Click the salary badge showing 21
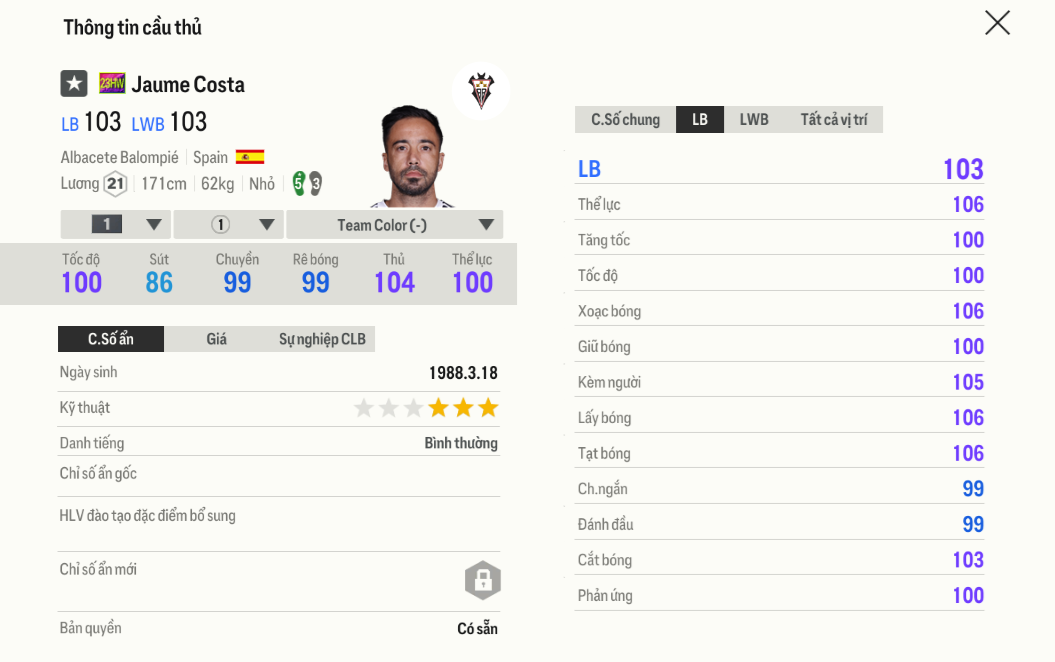The height and width of the screenshot is (662, 1055). pos(115,184)
